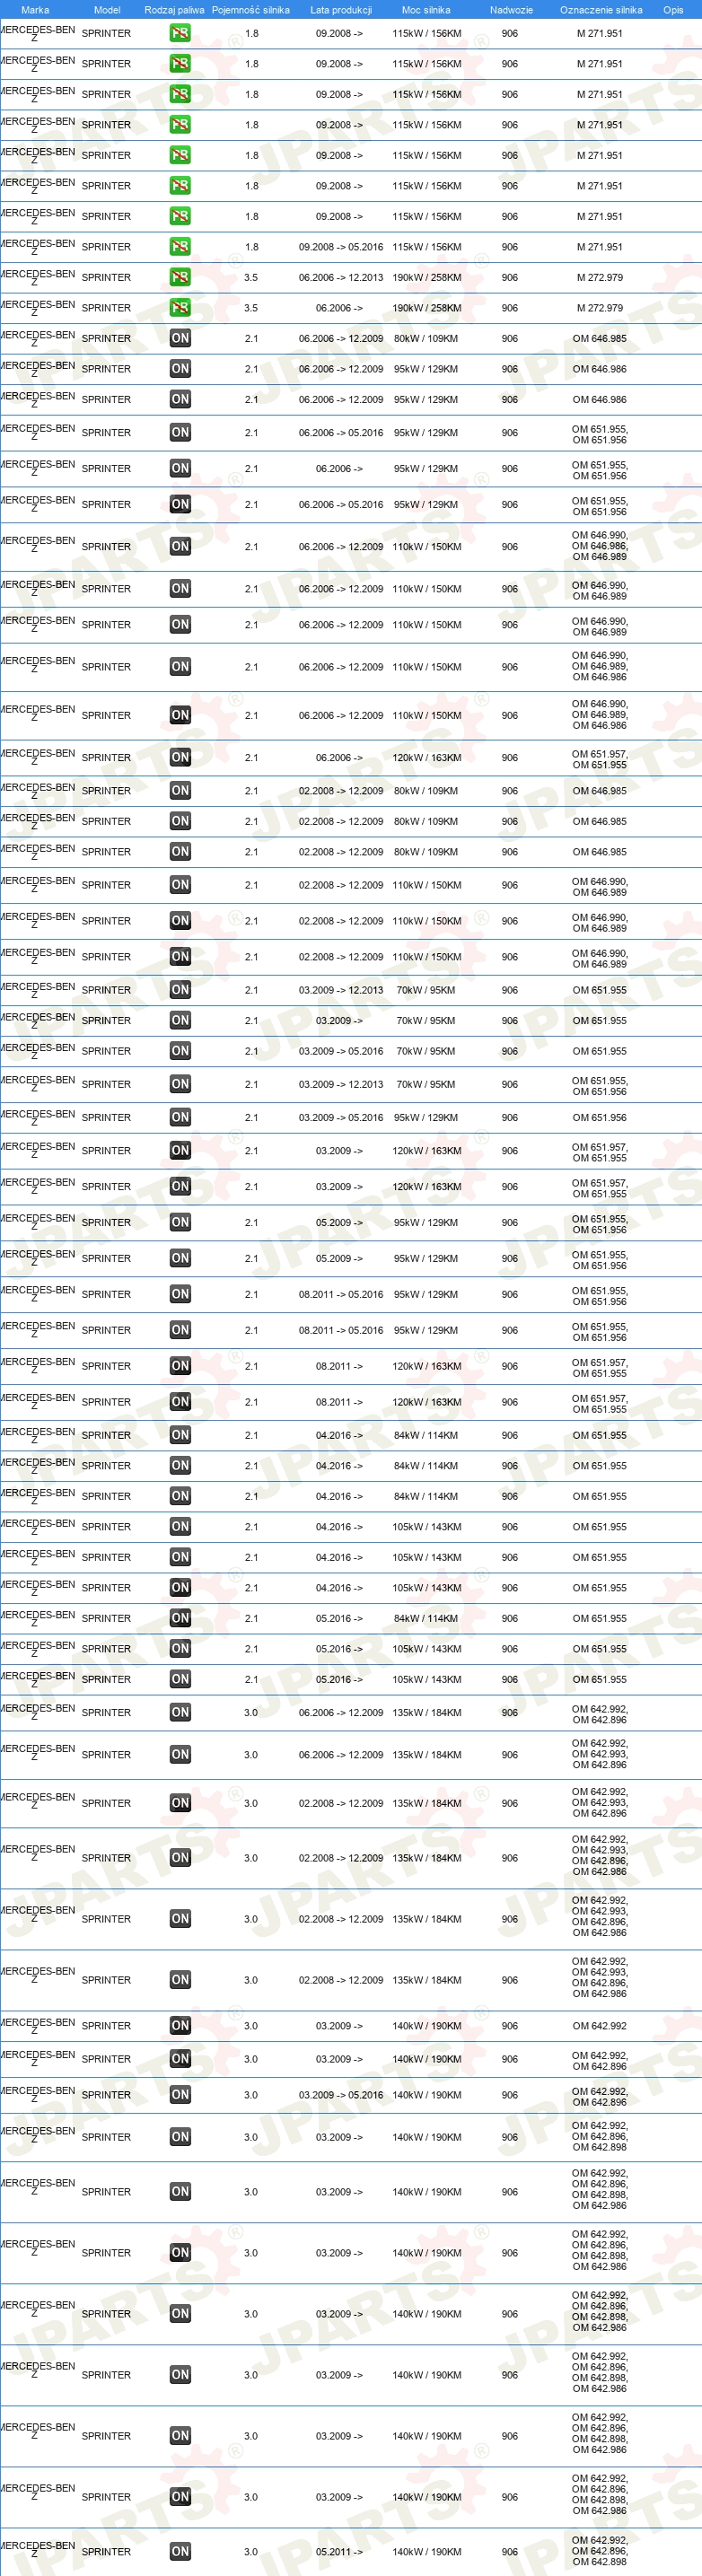Viewport: 702px width, 2576px height.
Task: Click ON icon in open-ended 06.2006 95kW row
Action: [x=180, y=468]
